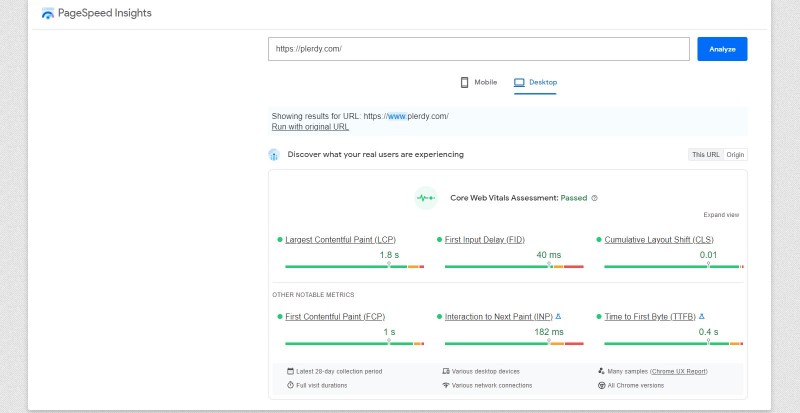The width and height of the screenshot is (800, 413).
Task: Click the FID value 40 ms
Action: coord(549,255)
